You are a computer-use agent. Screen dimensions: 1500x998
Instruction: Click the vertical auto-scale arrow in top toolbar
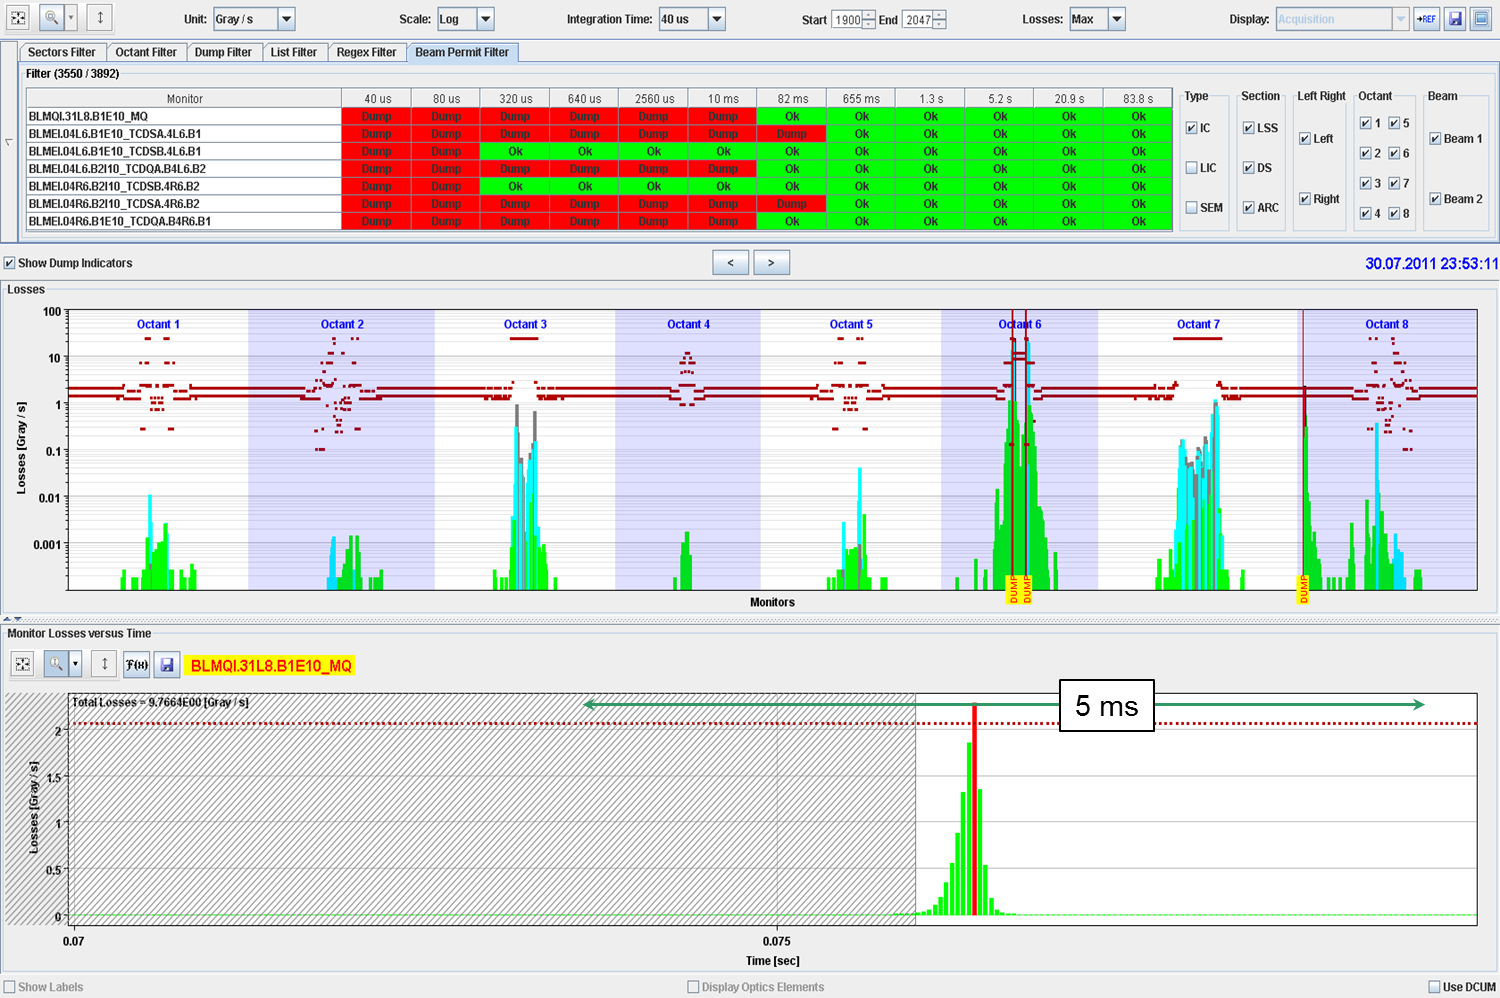(x=100, y=18)
